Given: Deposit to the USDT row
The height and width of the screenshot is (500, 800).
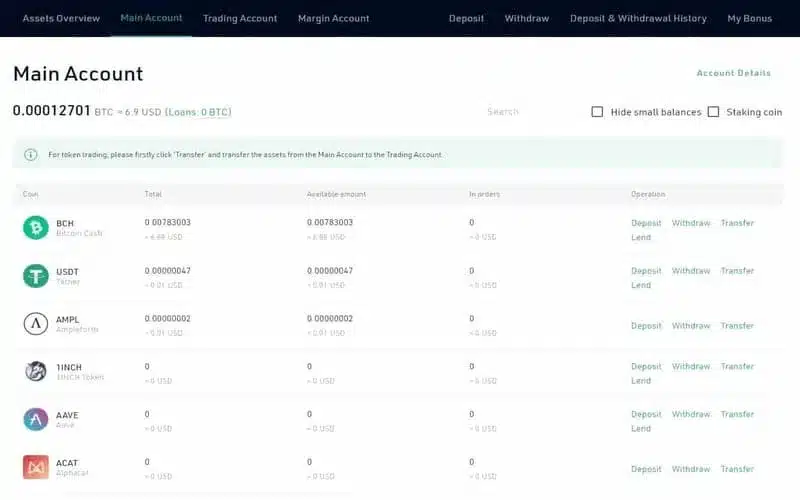Looking at the screenshot, I should click(646, 271).
